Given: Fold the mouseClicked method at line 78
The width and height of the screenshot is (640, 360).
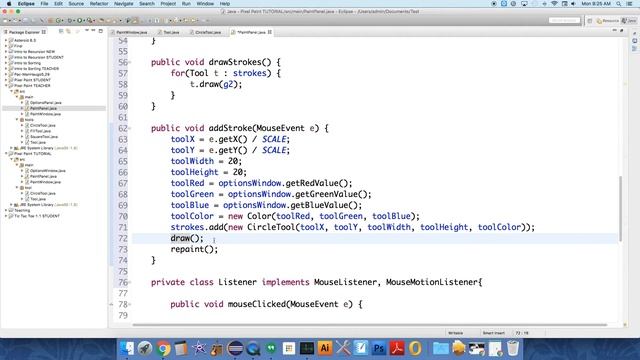Looking at the screenshot, I should click(x=130, y=304).
